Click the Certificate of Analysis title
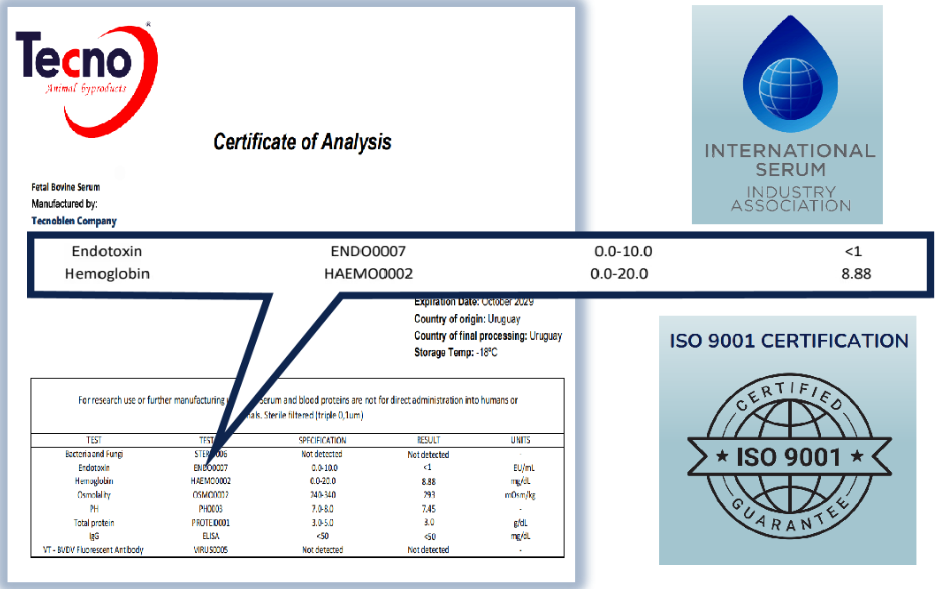Image resolution: width=939 pixels, height=589 pixels. pos(302,142)
